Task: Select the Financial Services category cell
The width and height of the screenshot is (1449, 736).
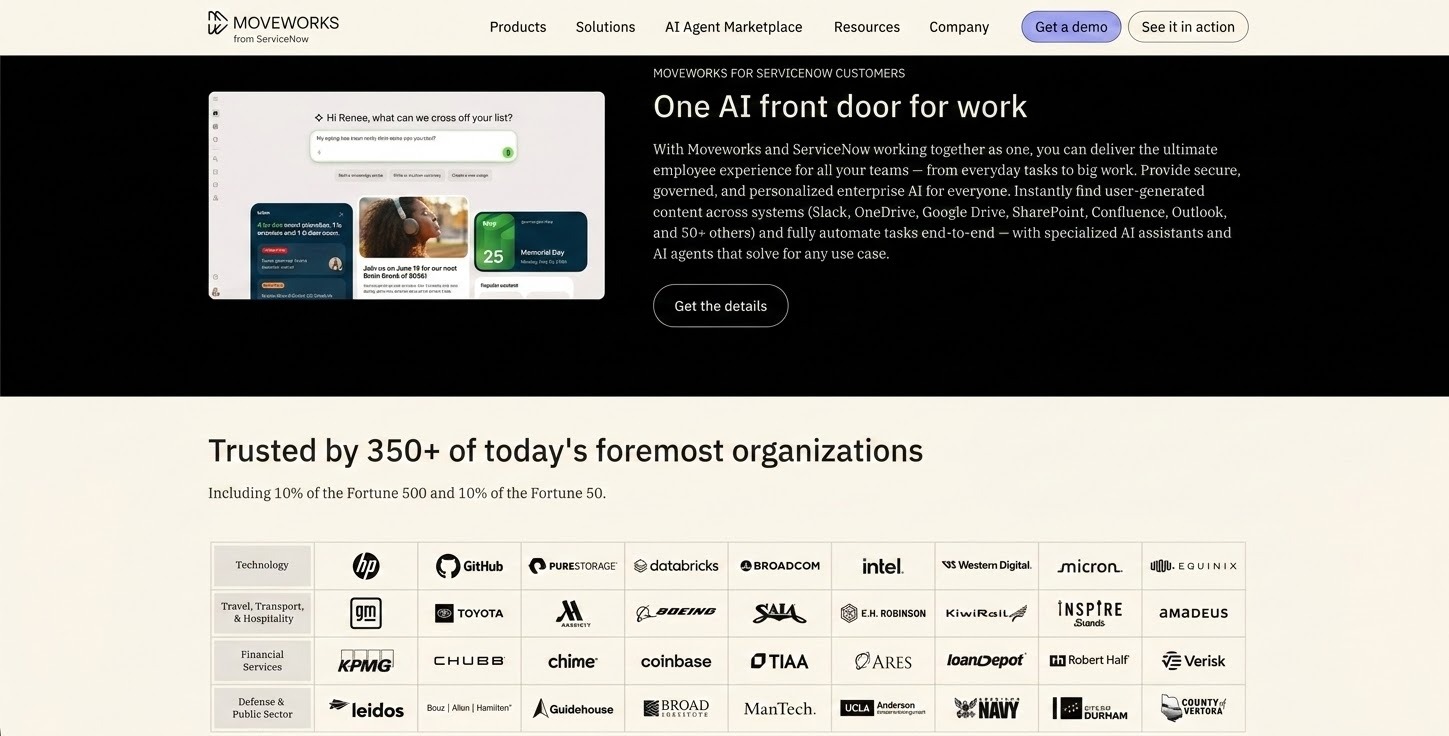Action: click(x=262, y=661)
